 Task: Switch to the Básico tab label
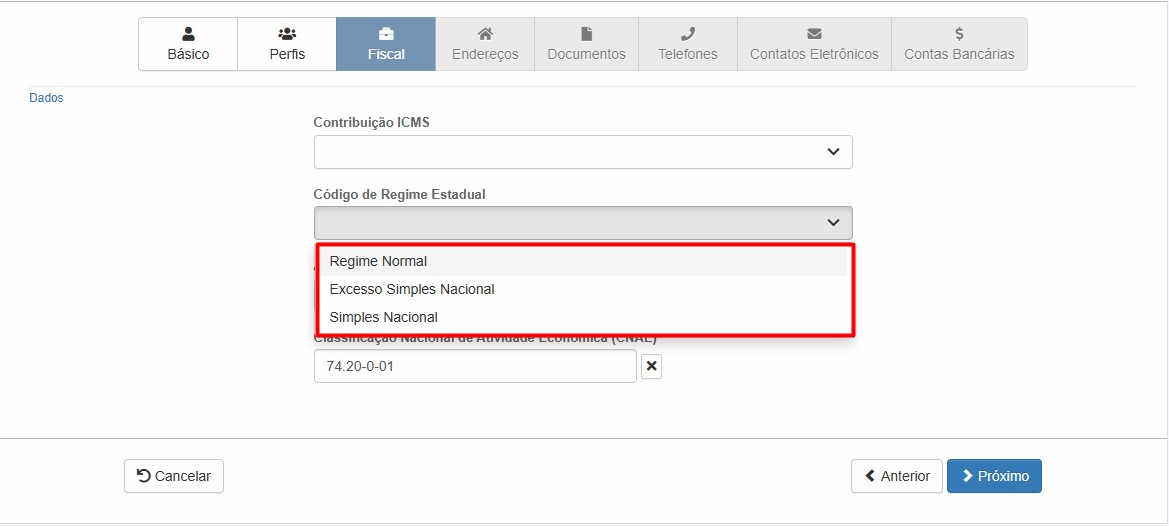(x=188, y=54)
